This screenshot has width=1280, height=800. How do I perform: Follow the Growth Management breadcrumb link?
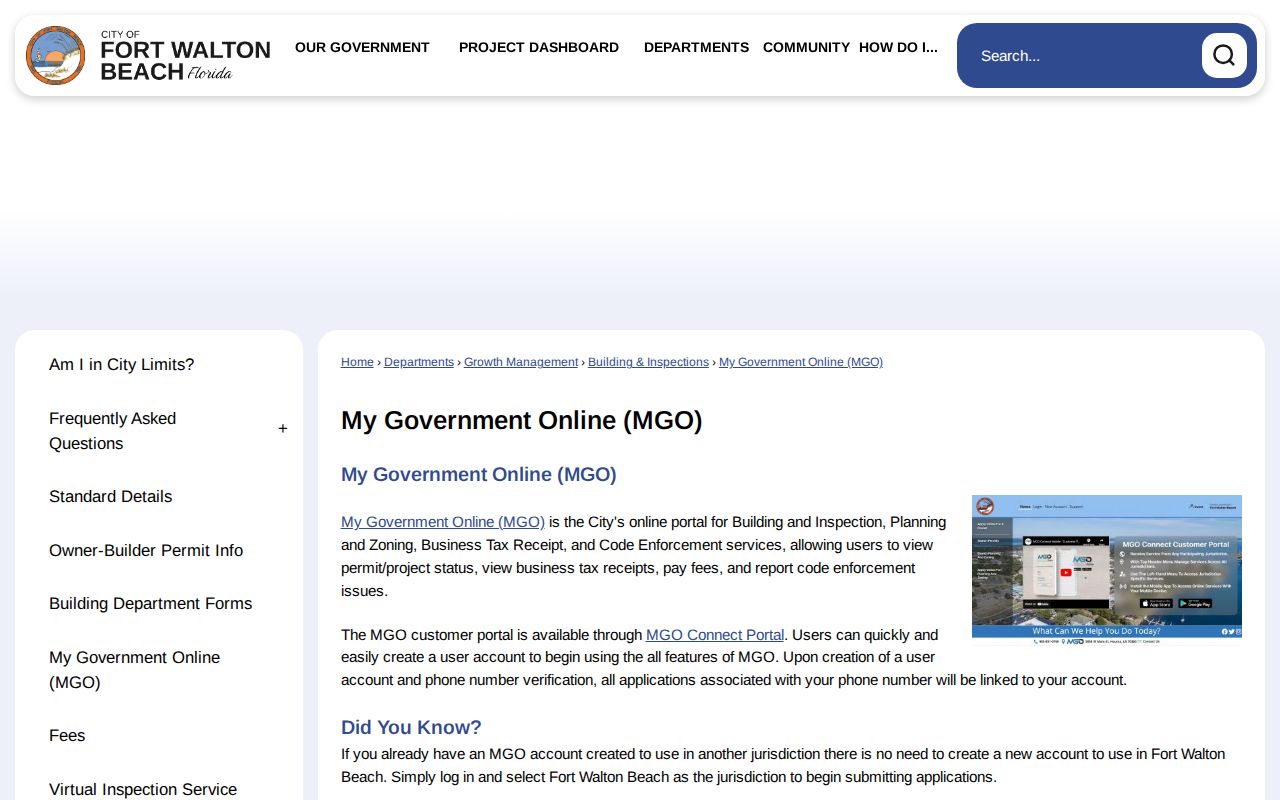521,362
